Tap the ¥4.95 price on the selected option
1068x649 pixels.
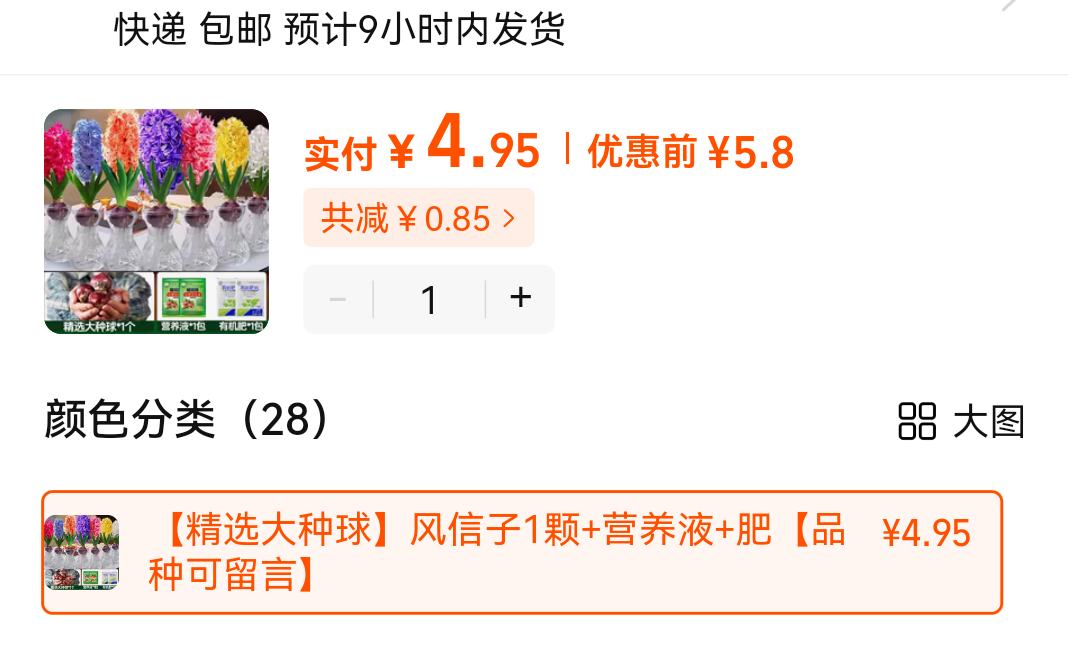point(926,533)
